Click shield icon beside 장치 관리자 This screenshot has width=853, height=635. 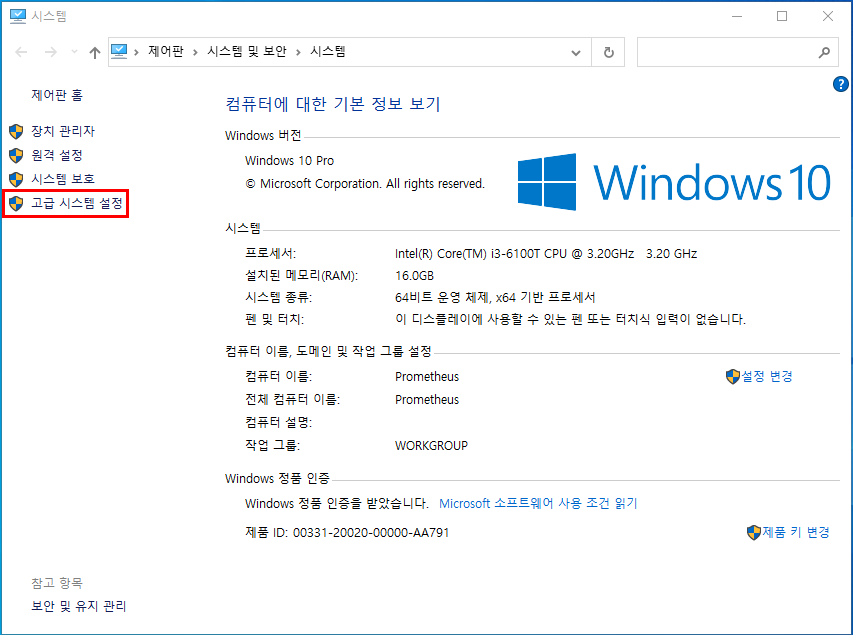16,131
